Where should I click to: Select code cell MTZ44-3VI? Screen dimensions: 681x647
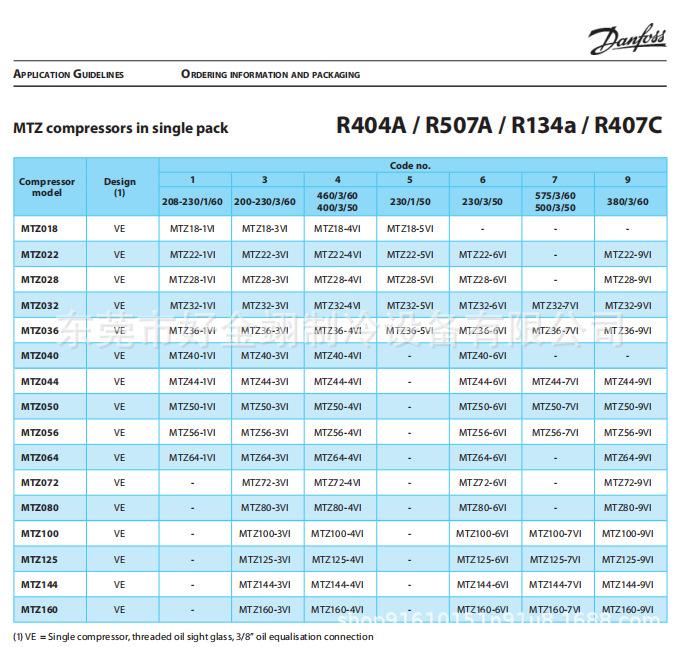[x=265, y=382]
